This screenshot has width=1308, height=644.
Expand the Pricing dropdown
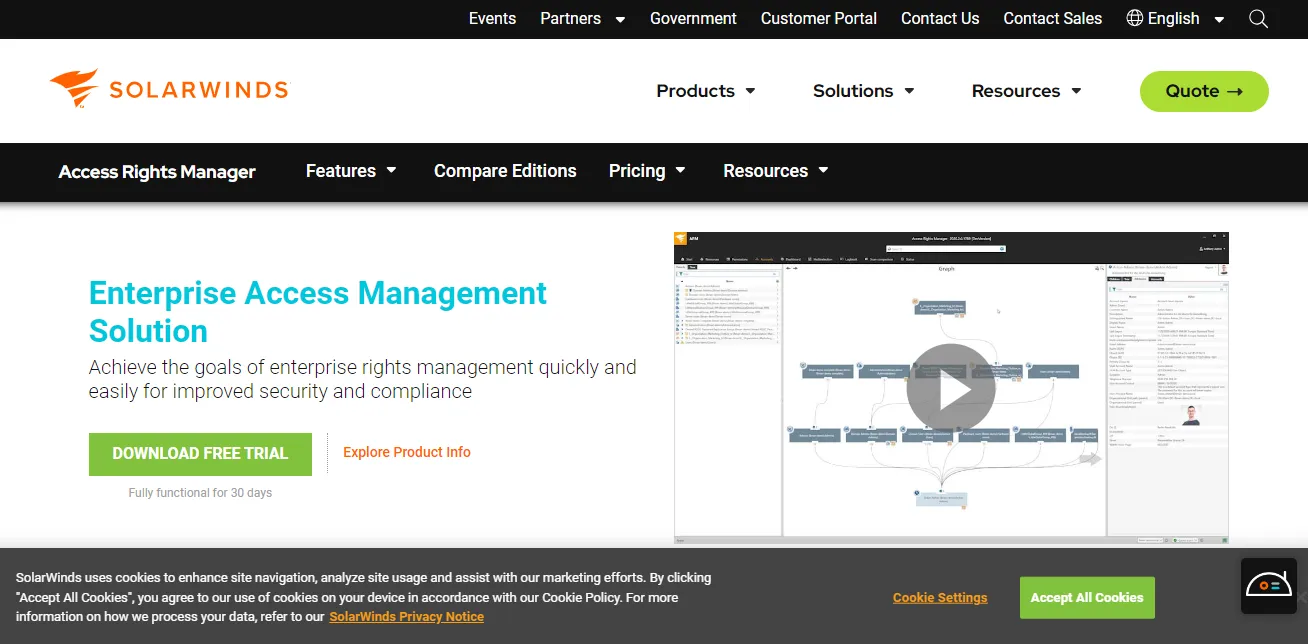point(647,171)
